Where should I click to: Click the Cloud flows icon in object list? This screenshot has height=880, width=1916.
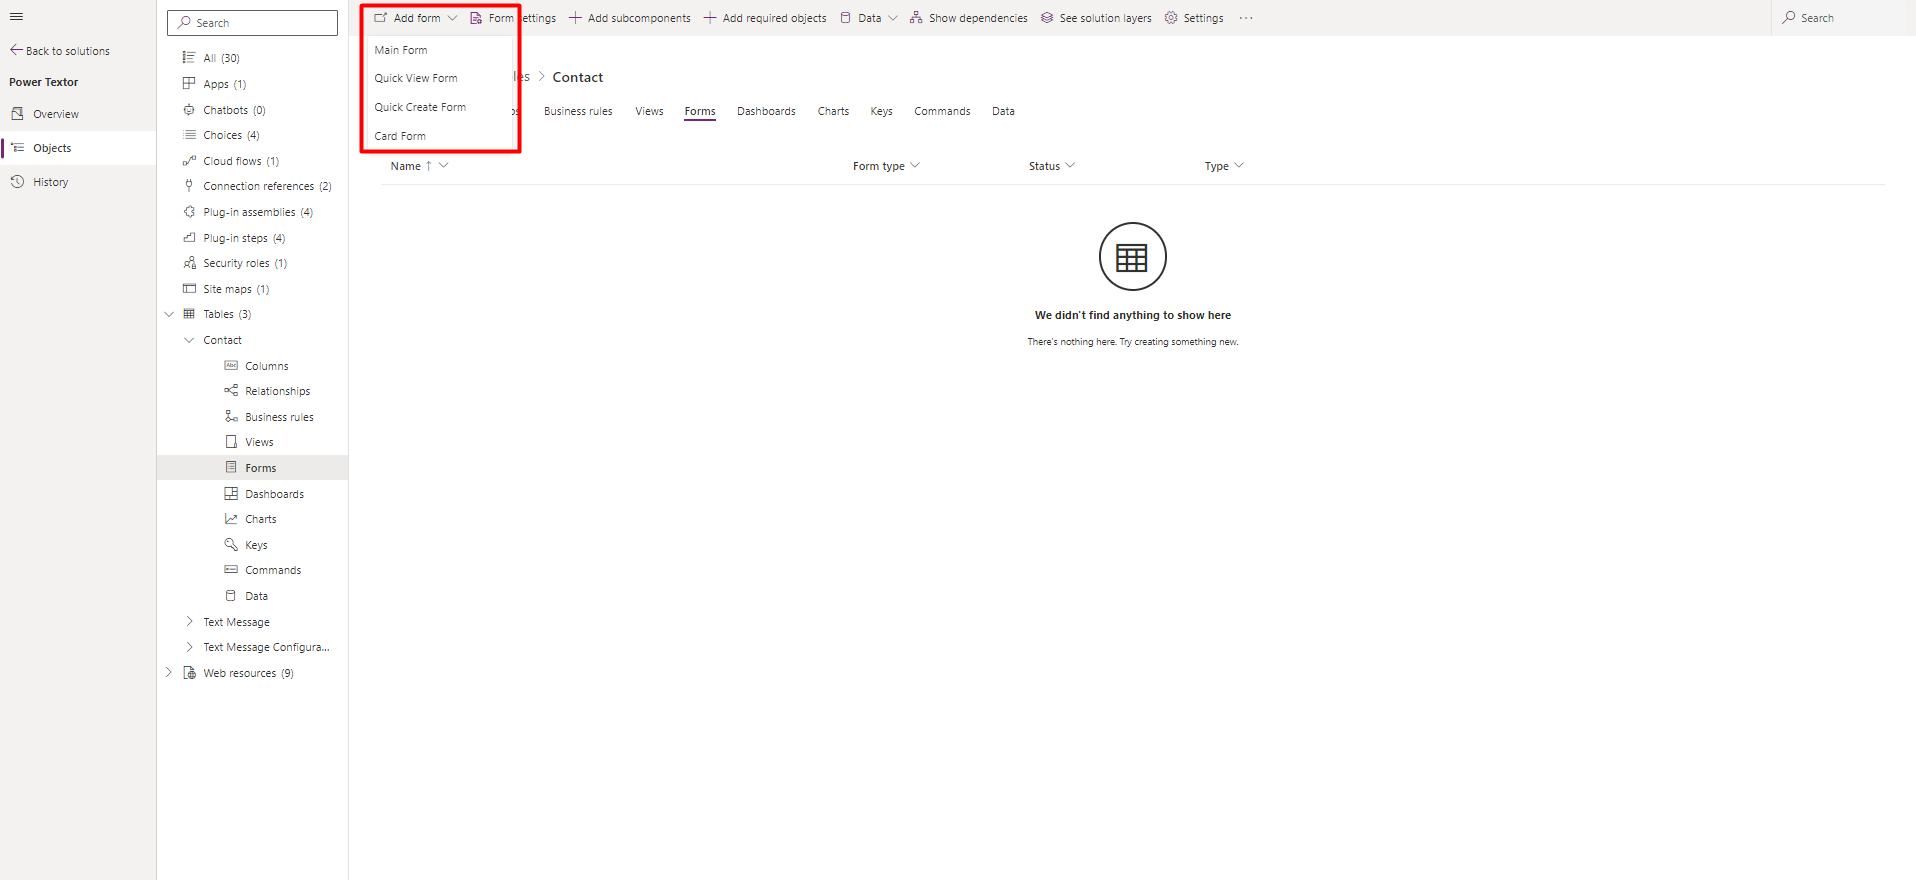(189, 161)
